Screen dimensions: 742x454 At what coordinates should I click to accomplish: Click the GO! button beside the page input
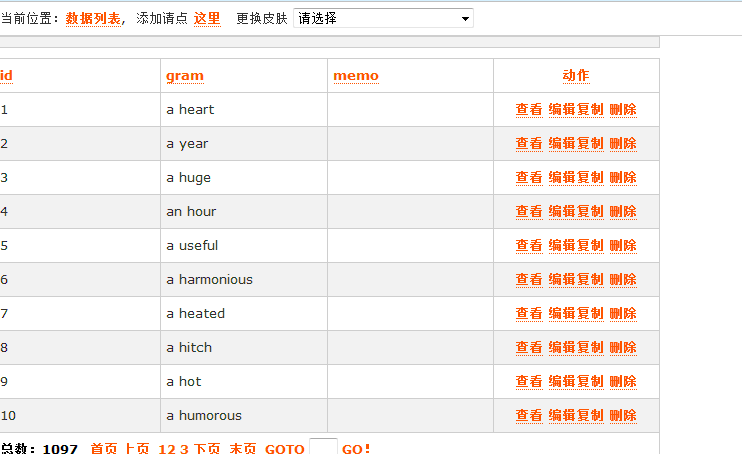point(356,448)
